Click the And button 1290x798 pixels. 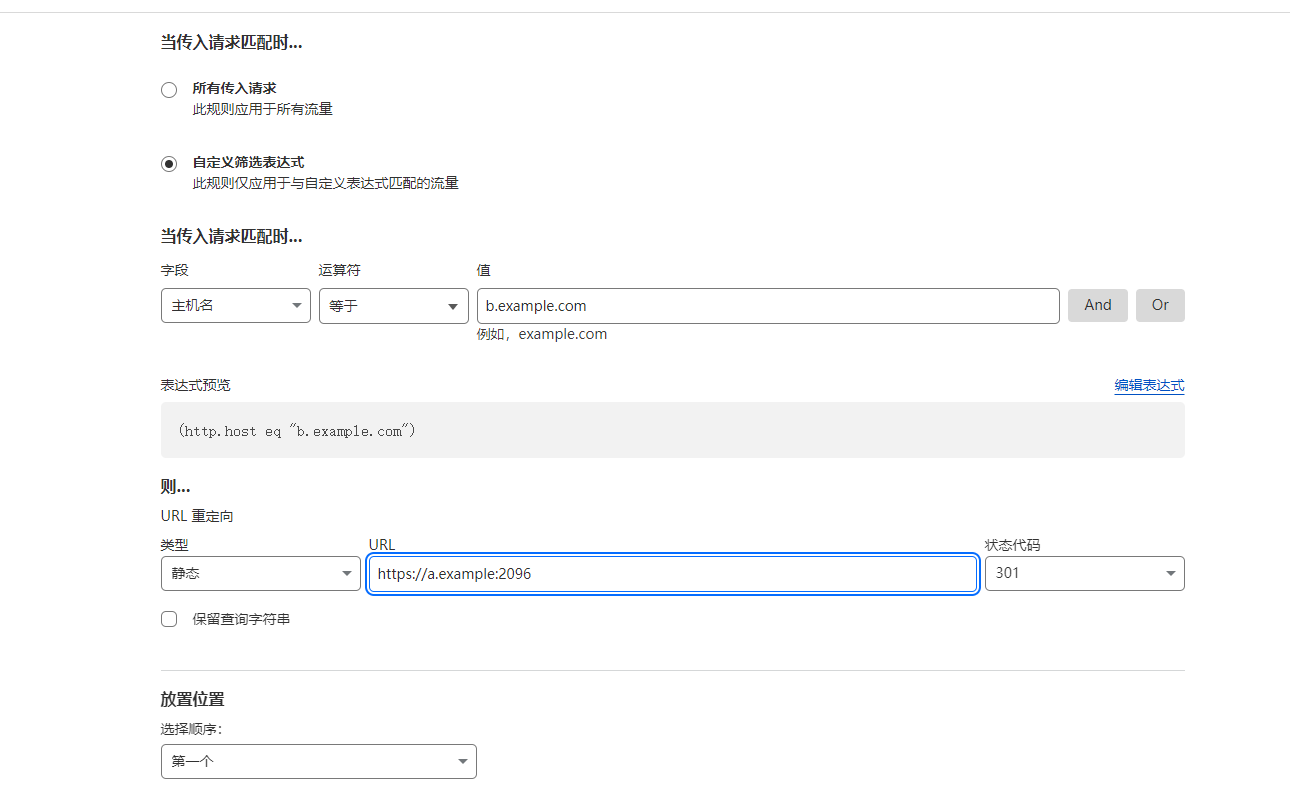tap(1097, 305)
